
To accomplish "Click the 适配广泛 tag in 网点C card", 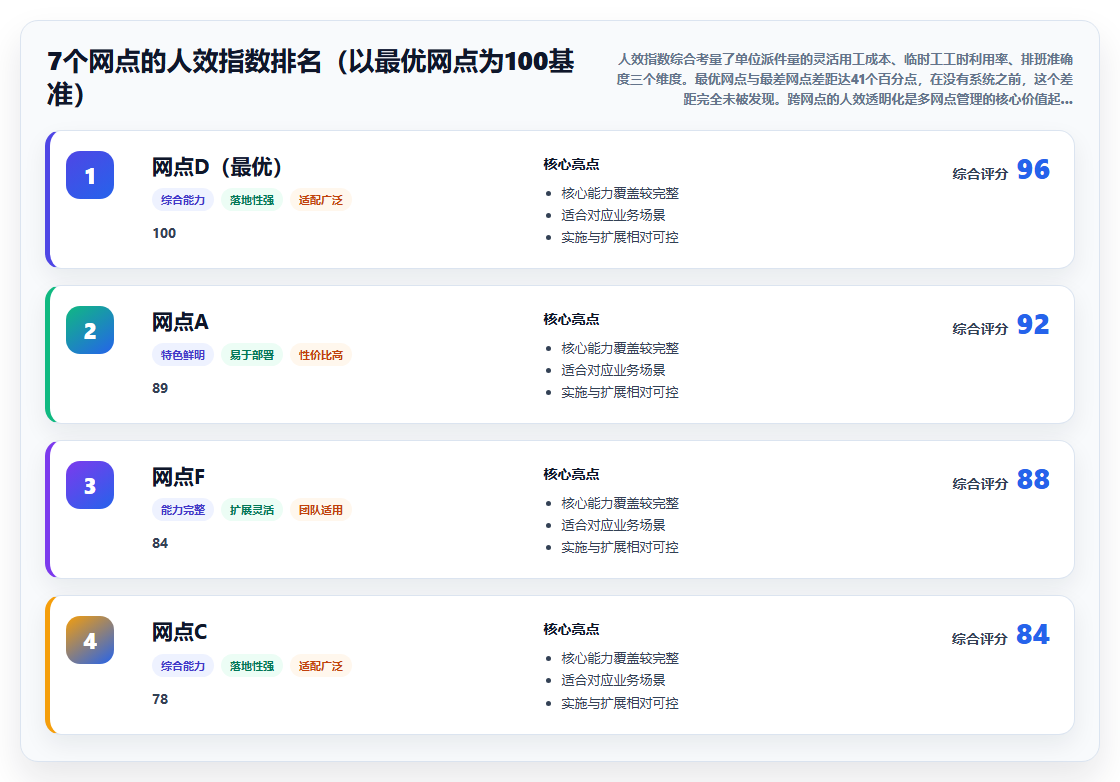I will [321, 666].
